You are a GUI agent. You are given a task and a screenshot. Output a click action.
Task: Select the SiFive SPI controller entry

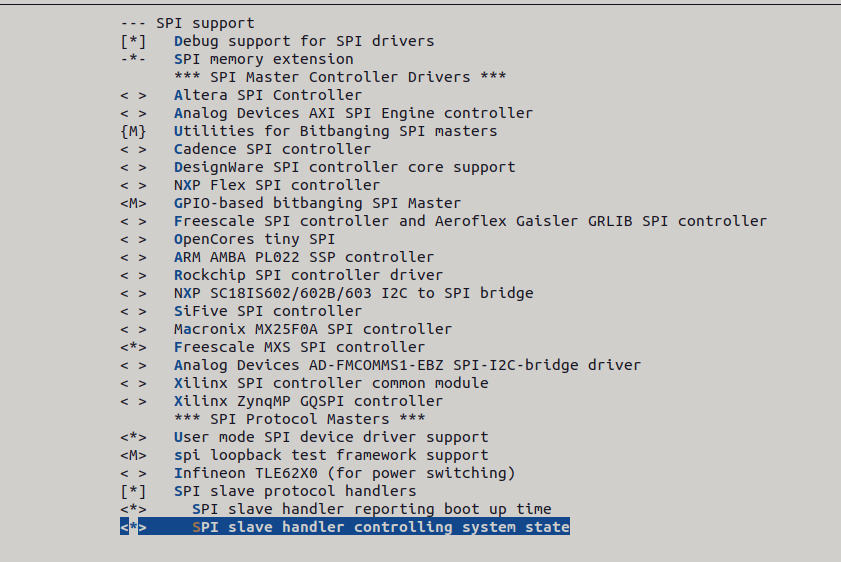(268, 311)
